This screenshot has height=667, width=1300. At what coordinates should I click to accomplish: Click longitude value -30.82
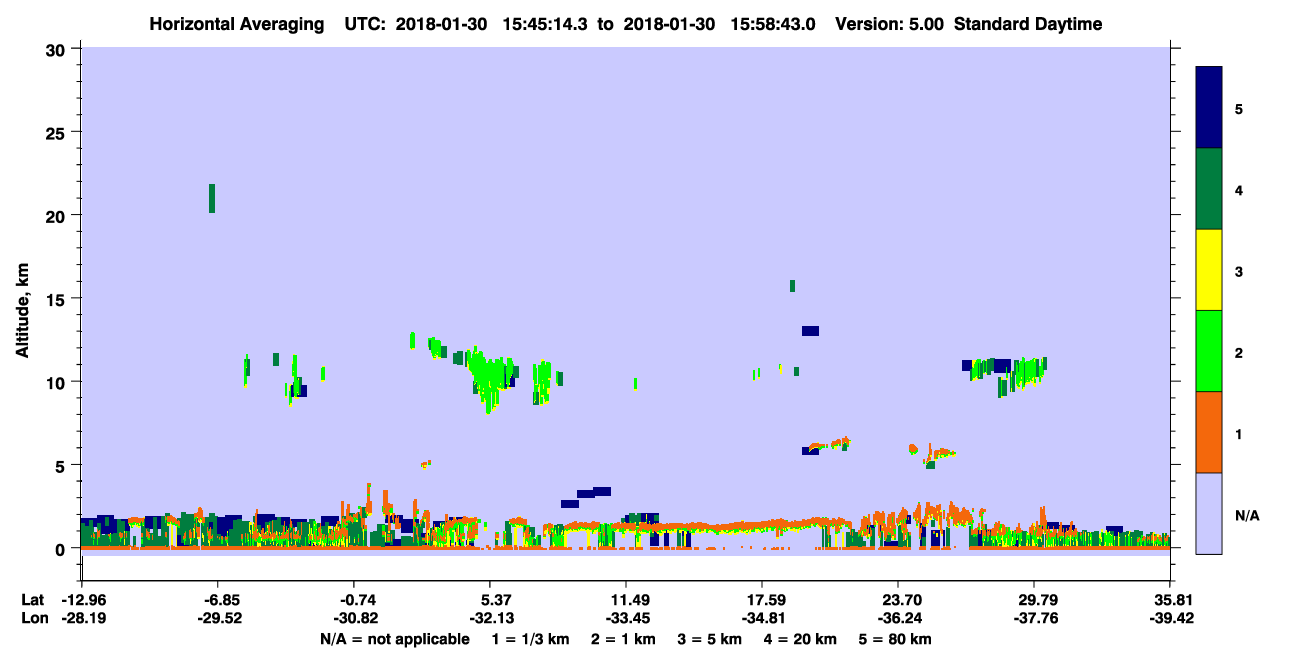(x=357, y=618)
